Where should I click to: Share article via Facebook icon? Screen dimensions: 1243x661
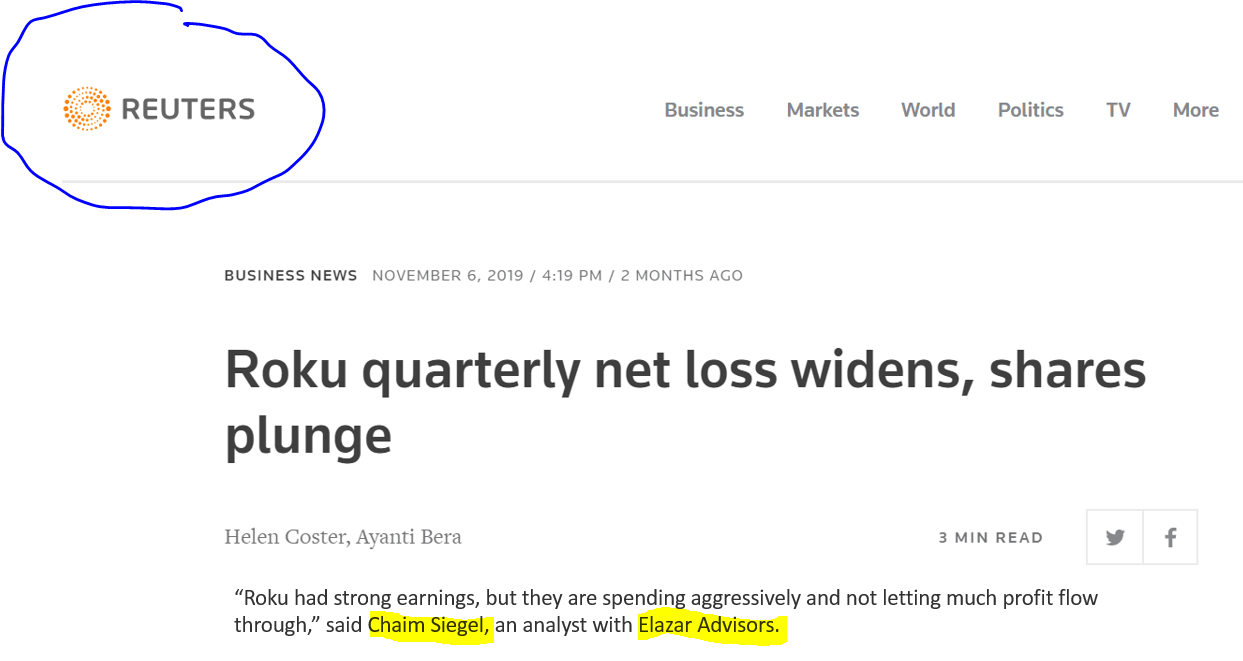coord(1170,537)
